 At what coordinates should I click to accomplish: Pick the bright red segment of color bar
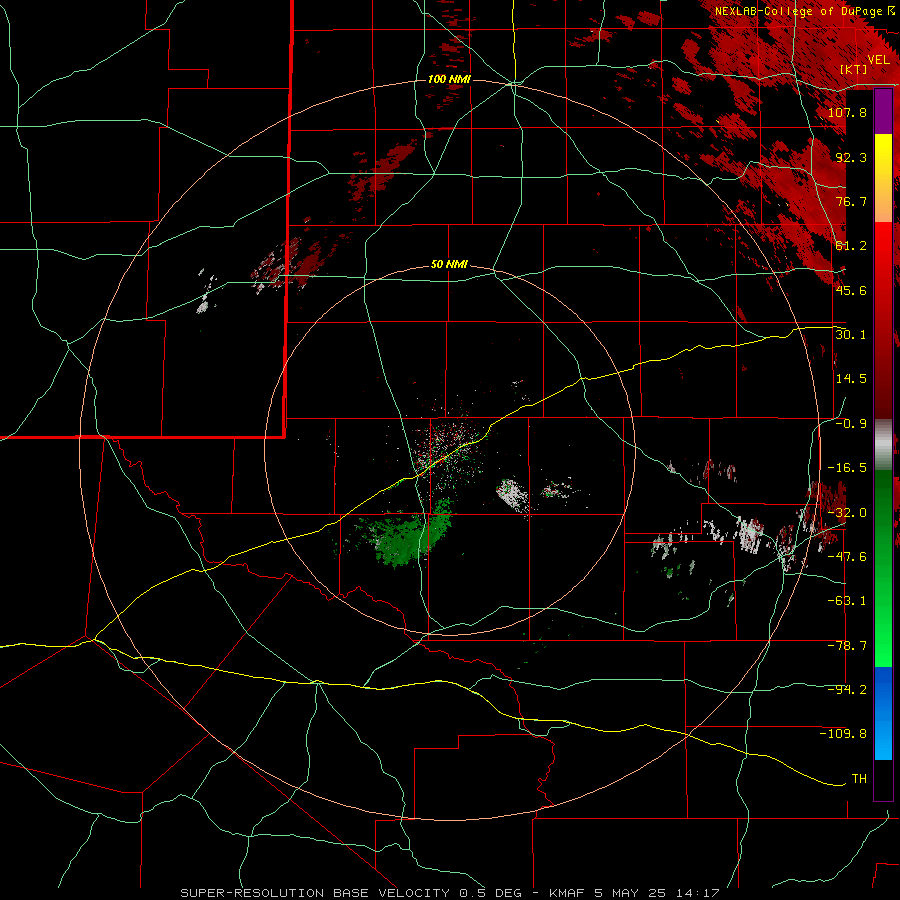pyautogui.click(x=883, y=246)
